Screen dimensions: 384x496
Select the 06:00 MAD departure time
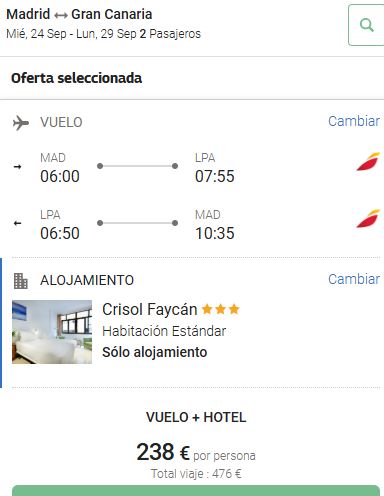point(60,176)
